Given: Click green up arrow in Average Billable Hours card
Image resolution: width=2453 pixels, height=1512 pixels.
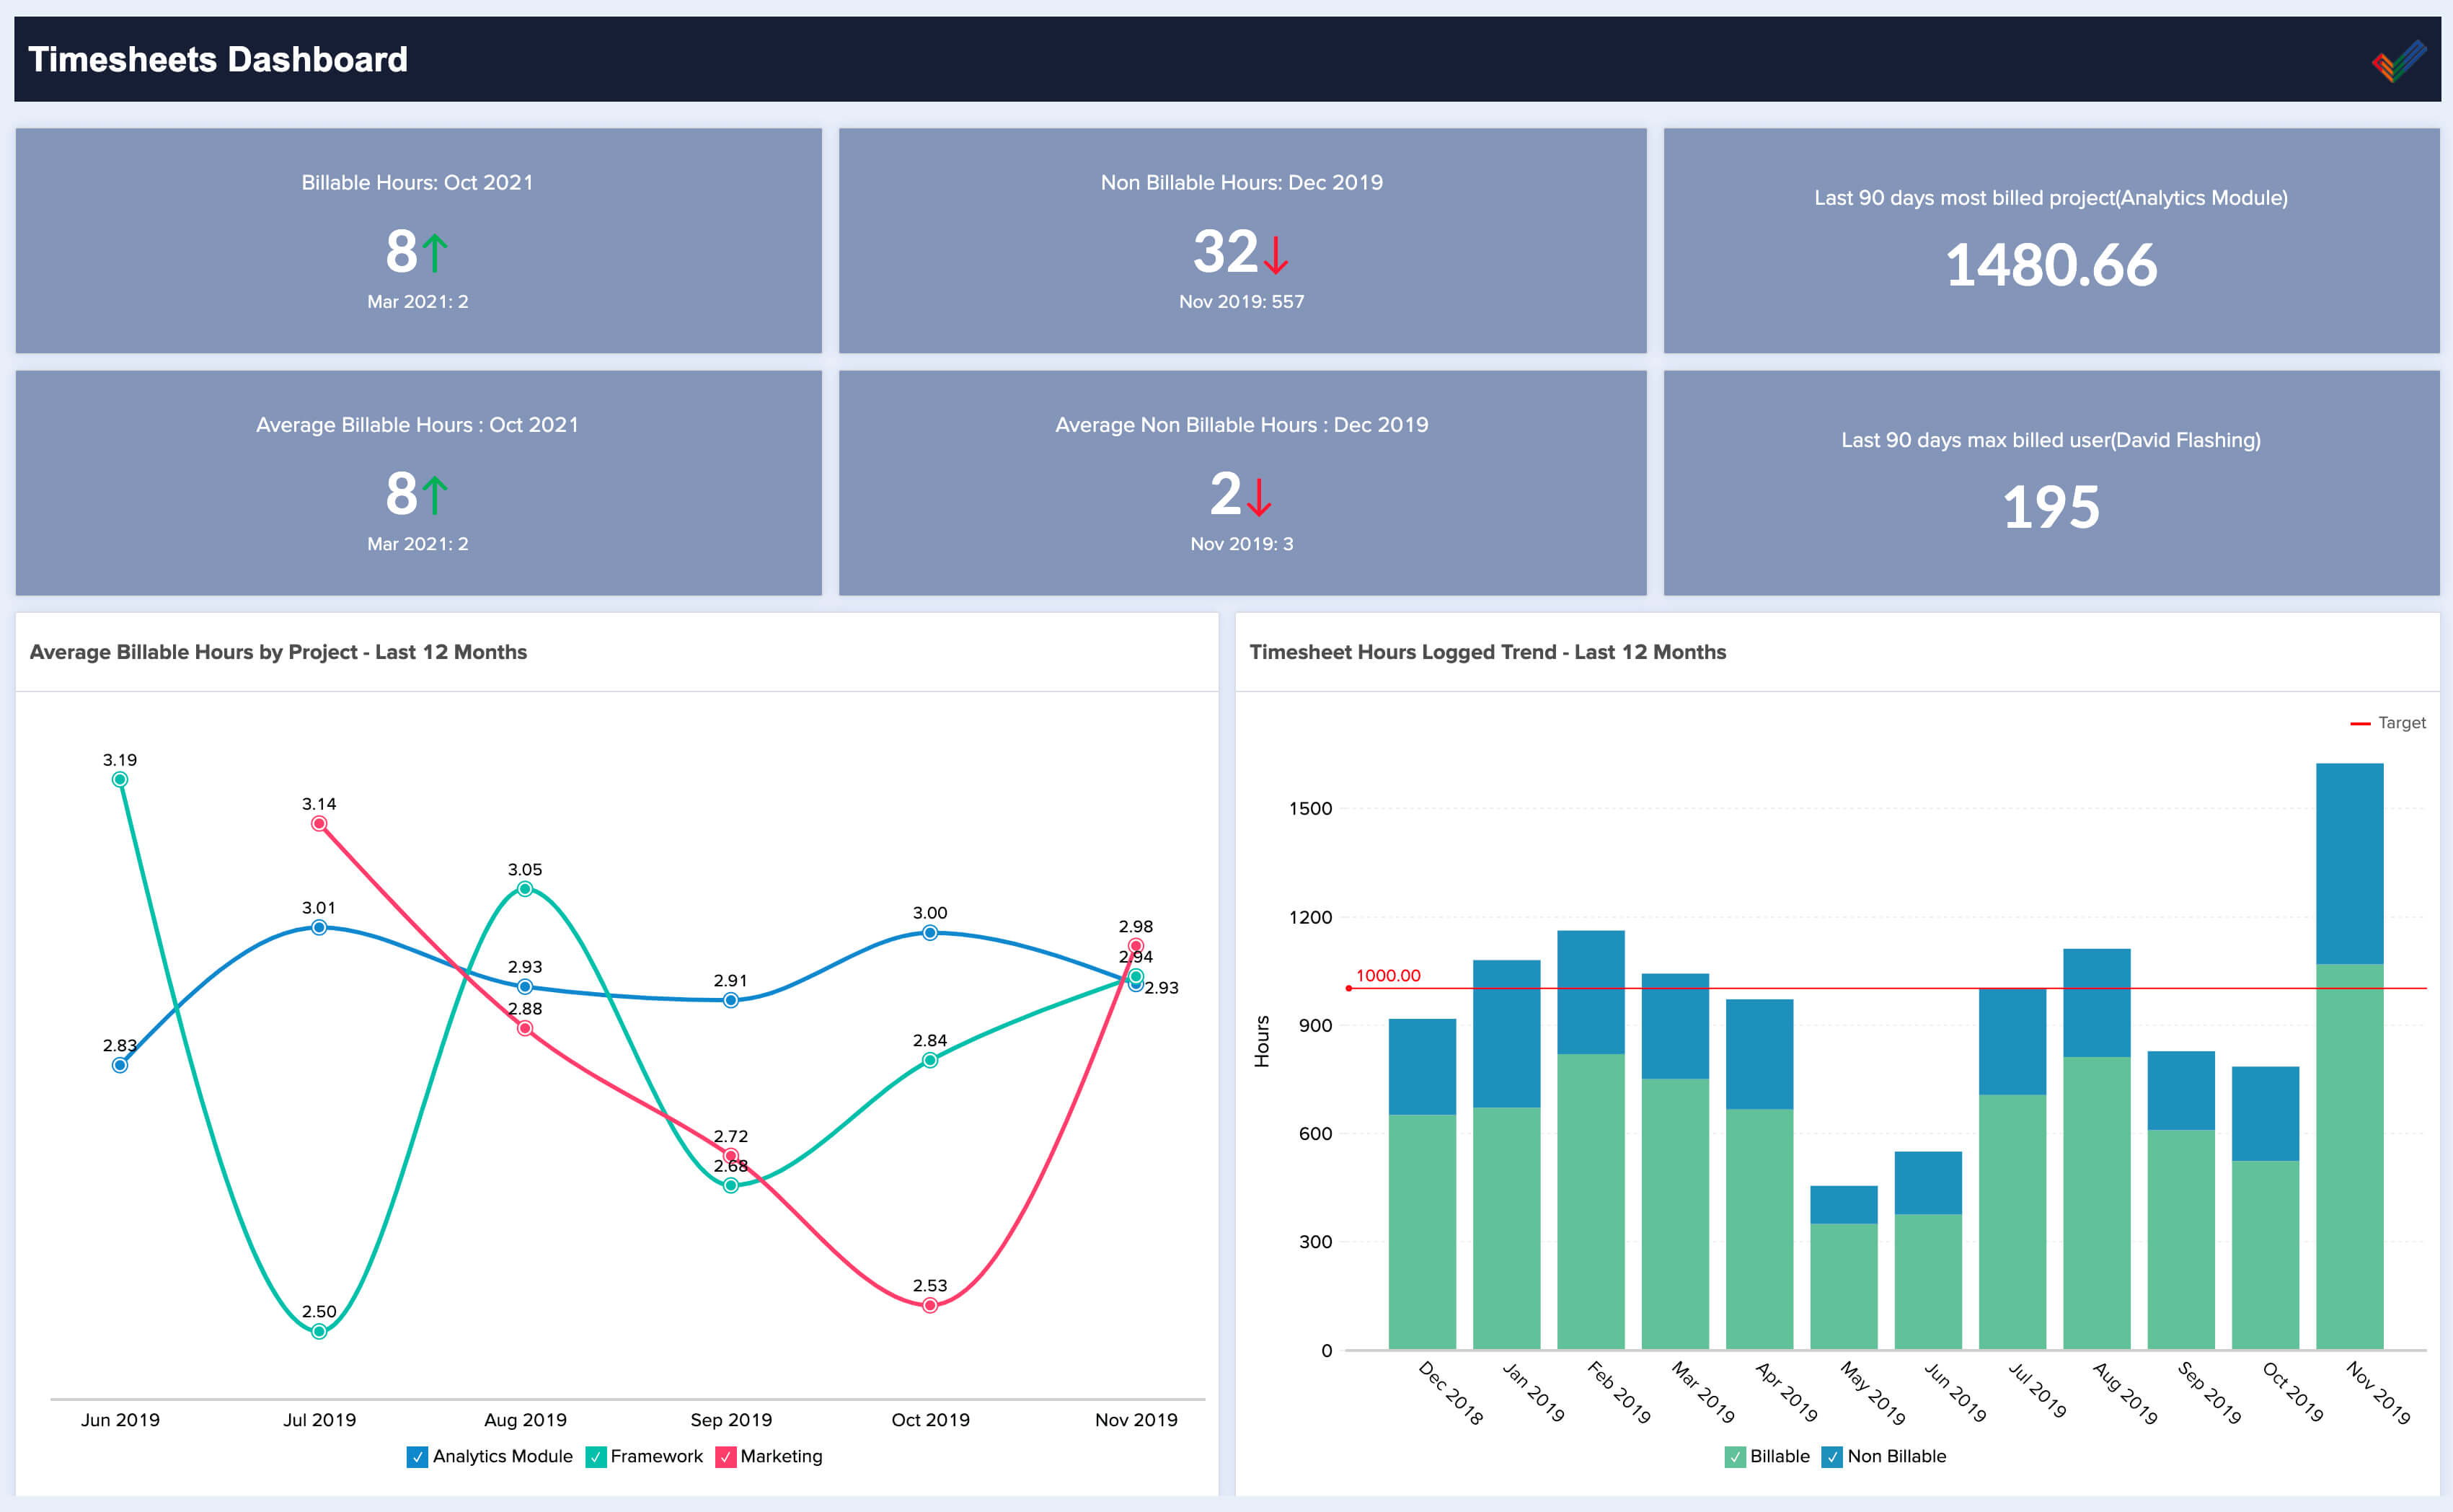Looking at the screenshot, I should [434, 495].
